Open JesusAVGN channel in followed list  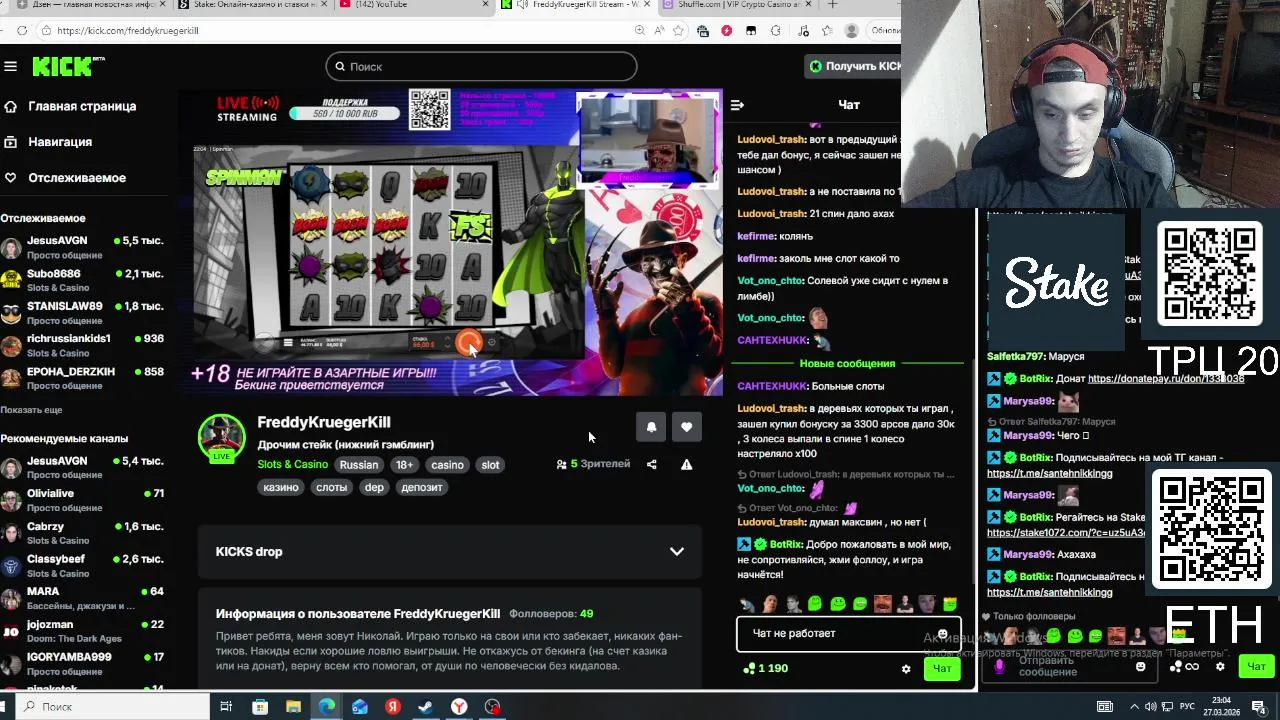(82, 247)
